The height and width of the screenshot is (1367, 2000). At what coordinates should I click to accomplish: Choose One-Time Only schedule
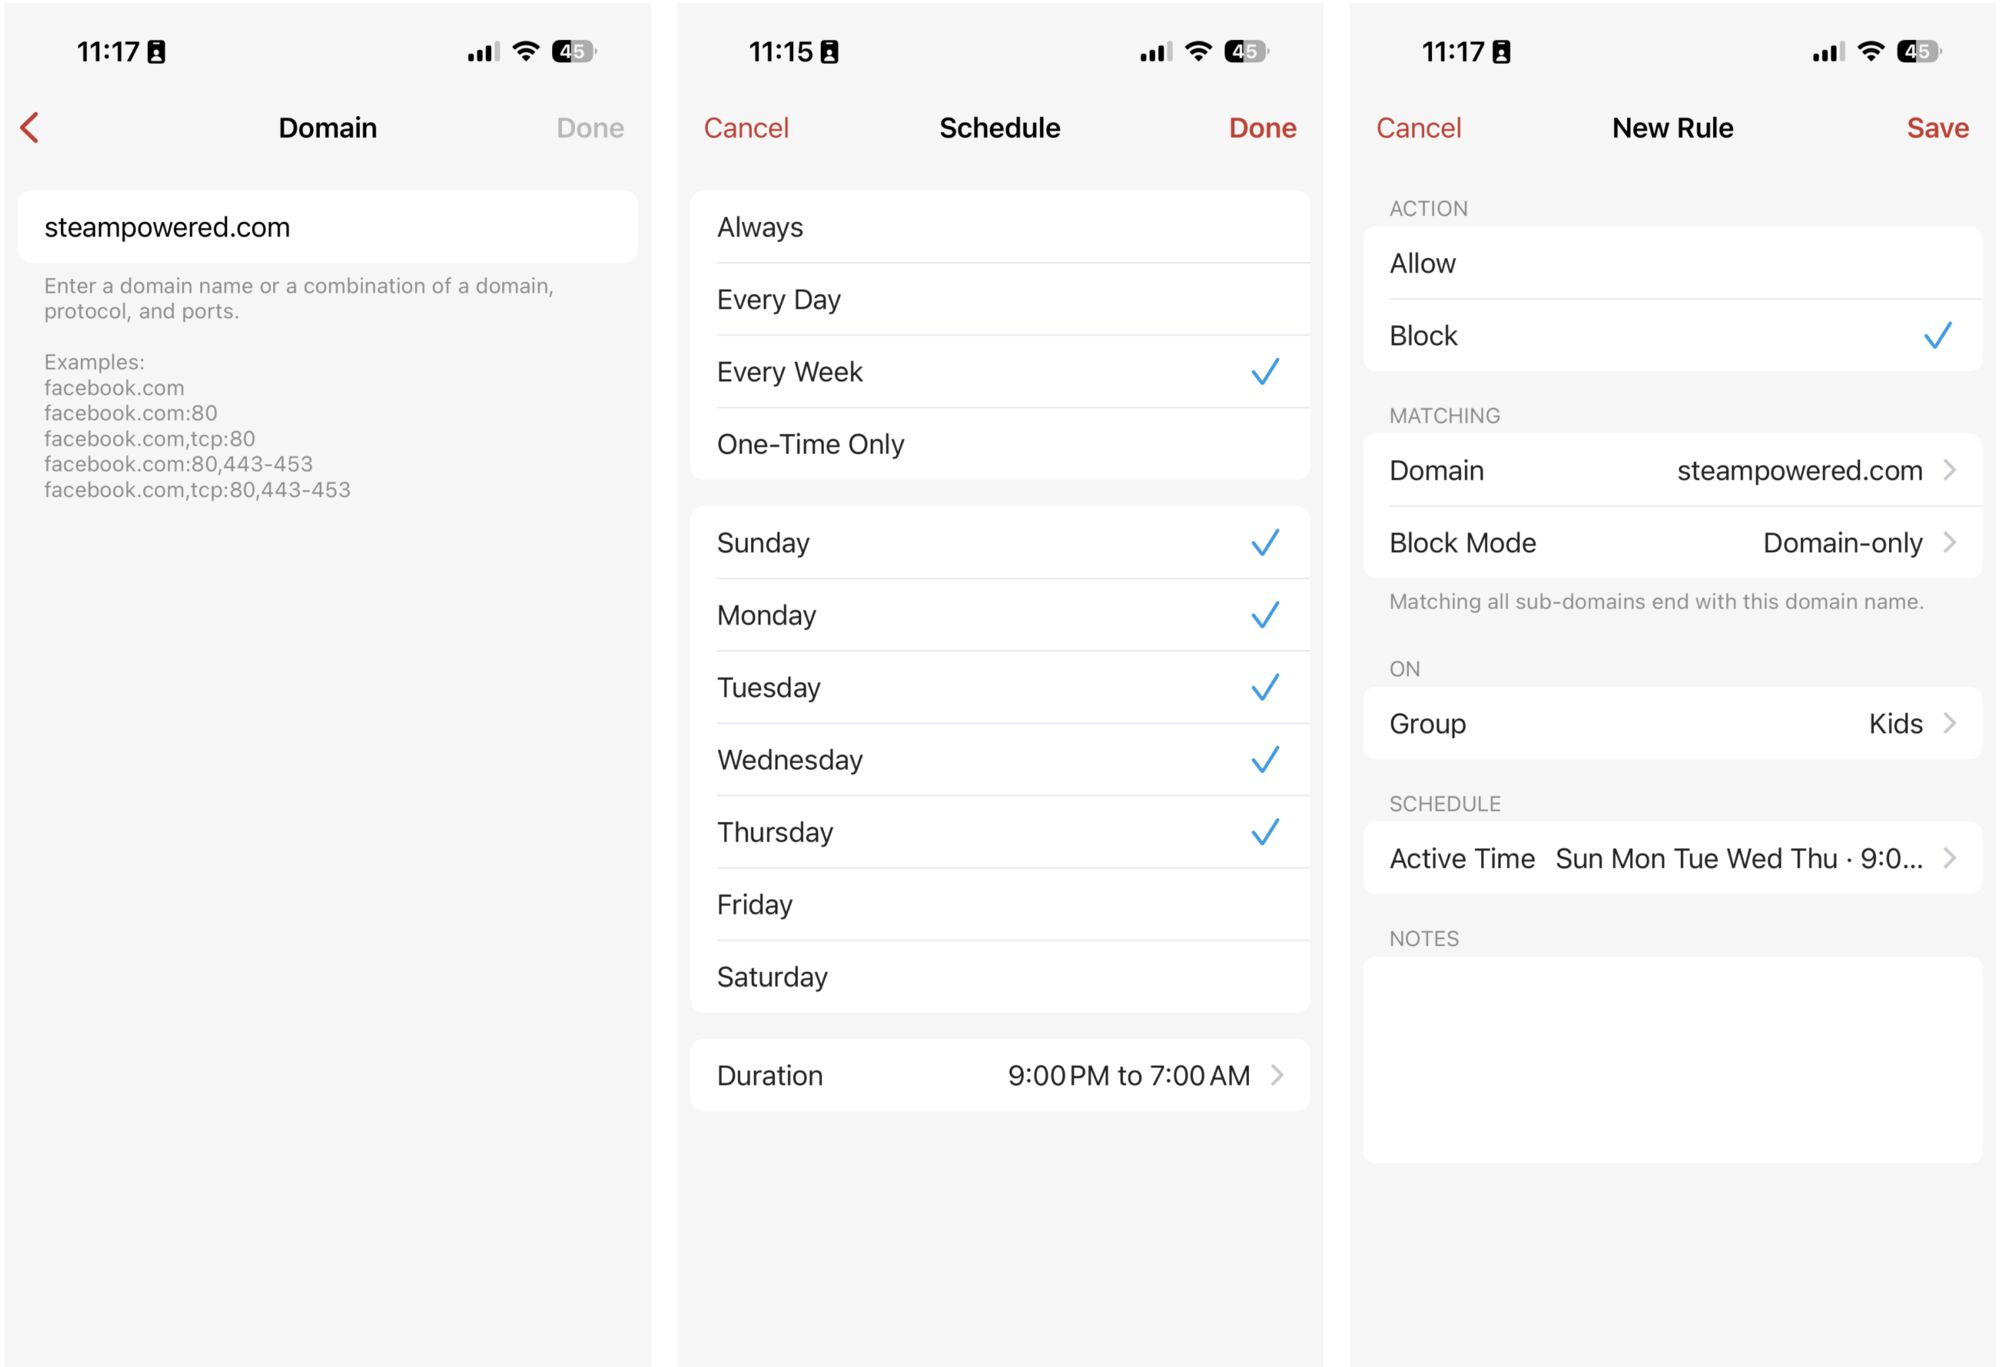point(1000,444)
